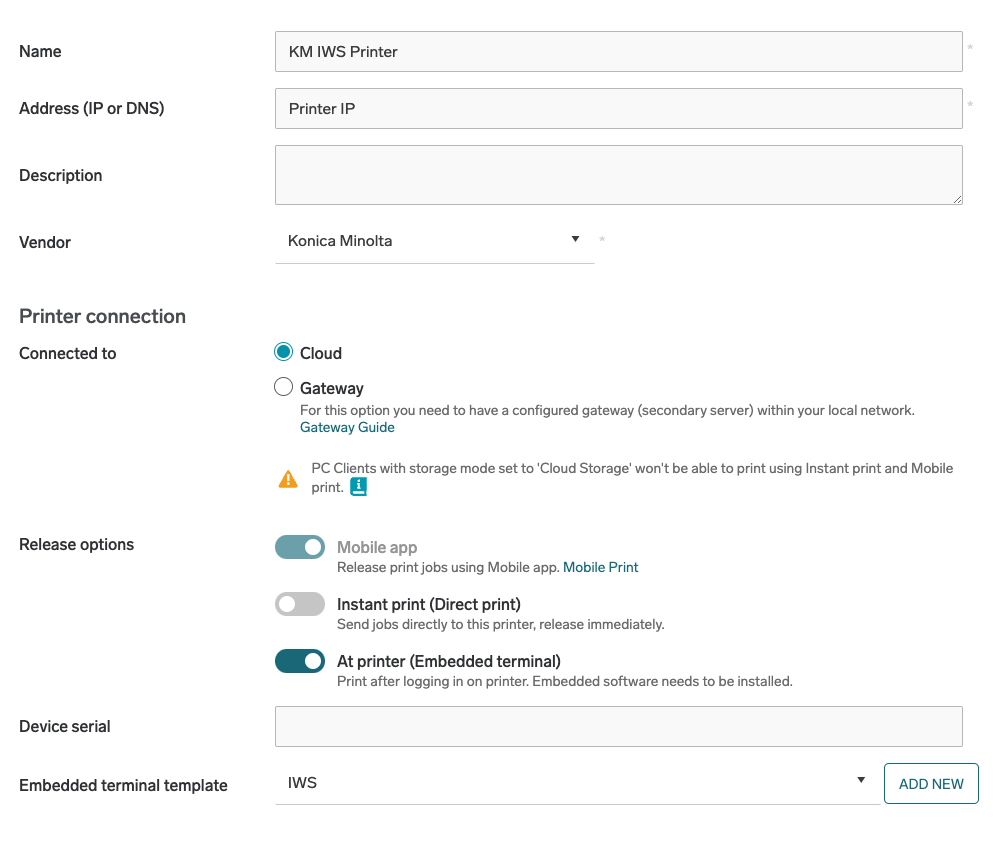Toggle the Mobile app release switch
Screen dimensions: 1007x858
[300, 547]
